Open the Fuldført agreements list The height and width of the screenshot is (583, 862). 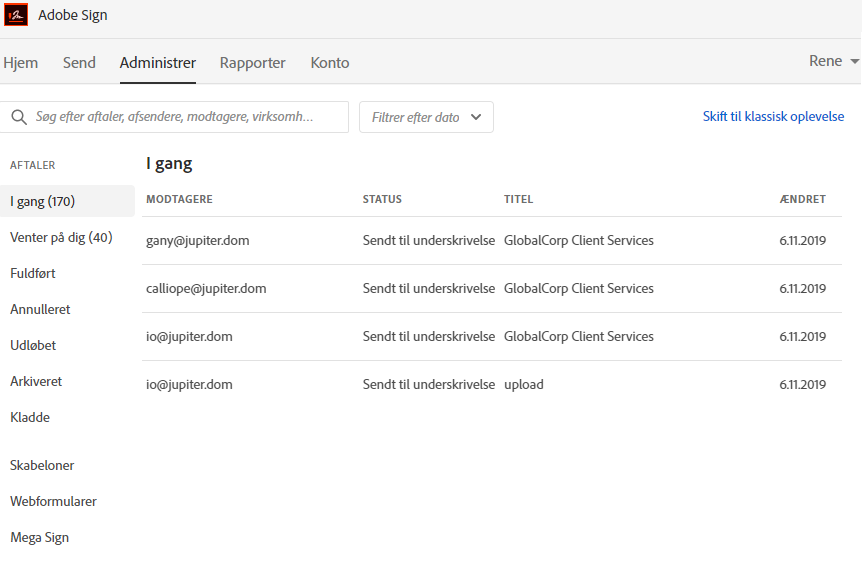click(33, 273)
